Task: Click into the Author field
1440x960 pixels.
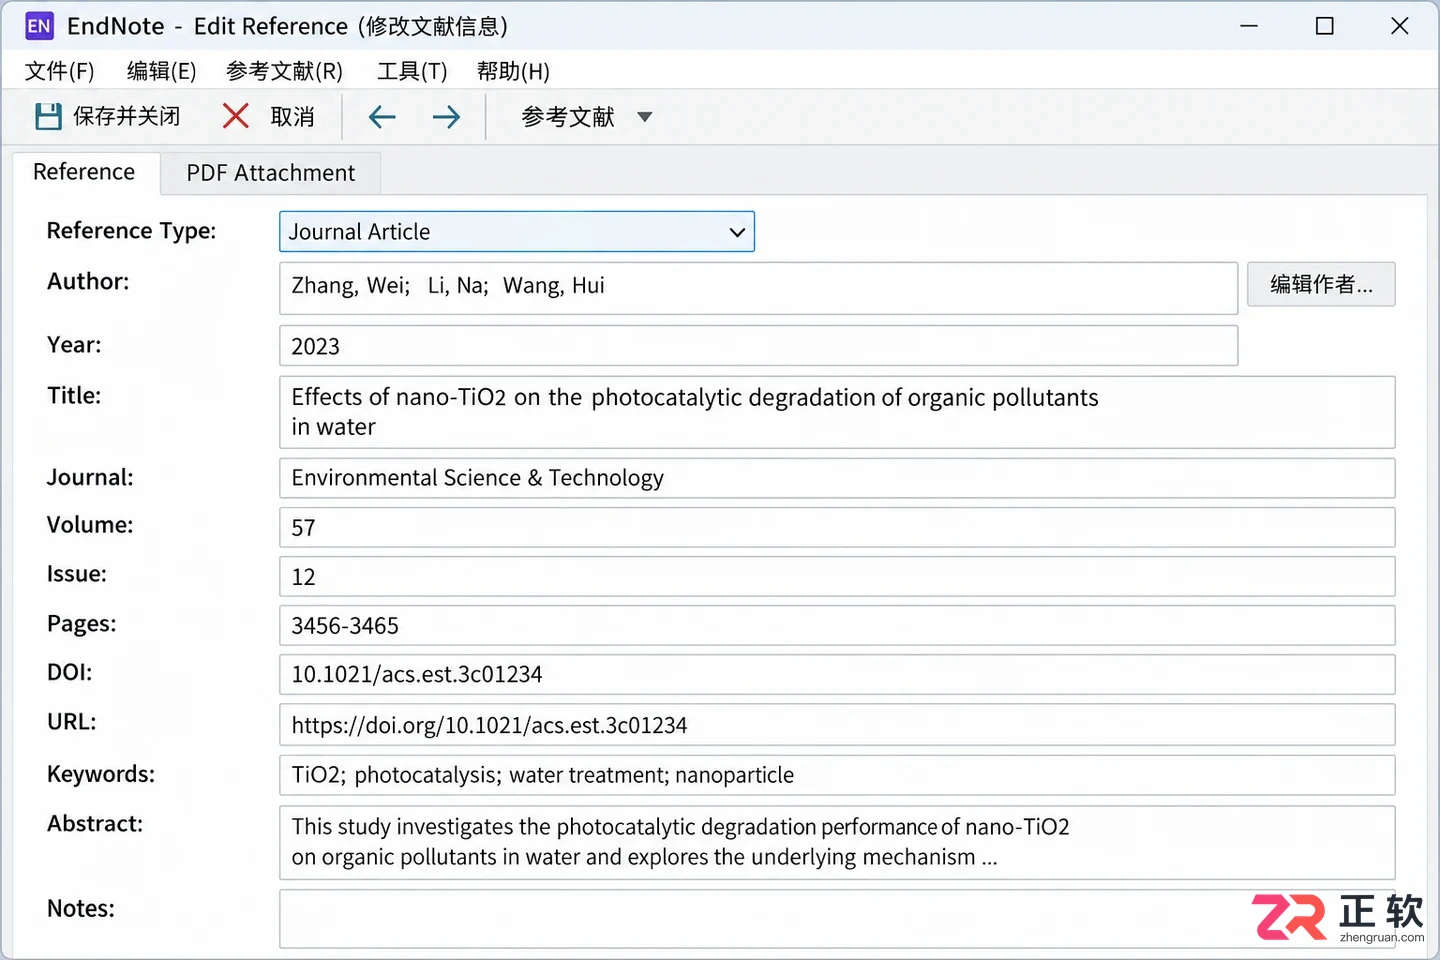Action: tap(758, 288)
